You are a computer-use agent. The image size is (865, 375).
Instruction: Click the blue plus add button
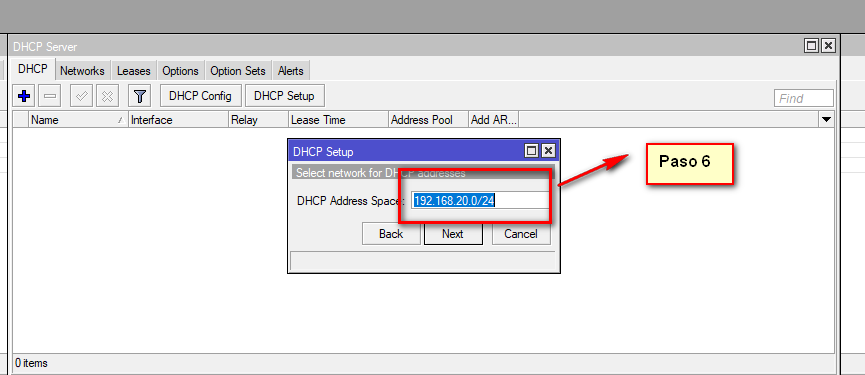[24, 97]
